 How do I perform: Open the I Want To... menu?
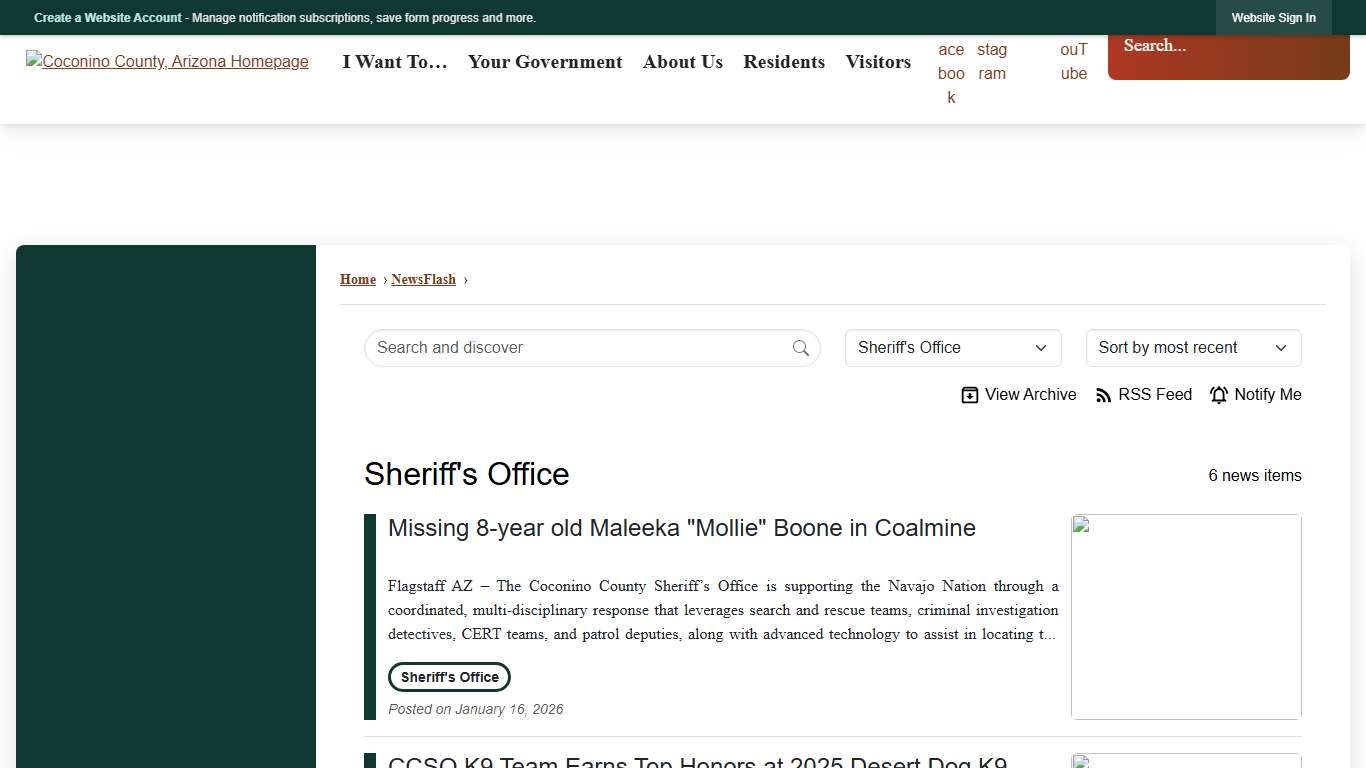394,62
